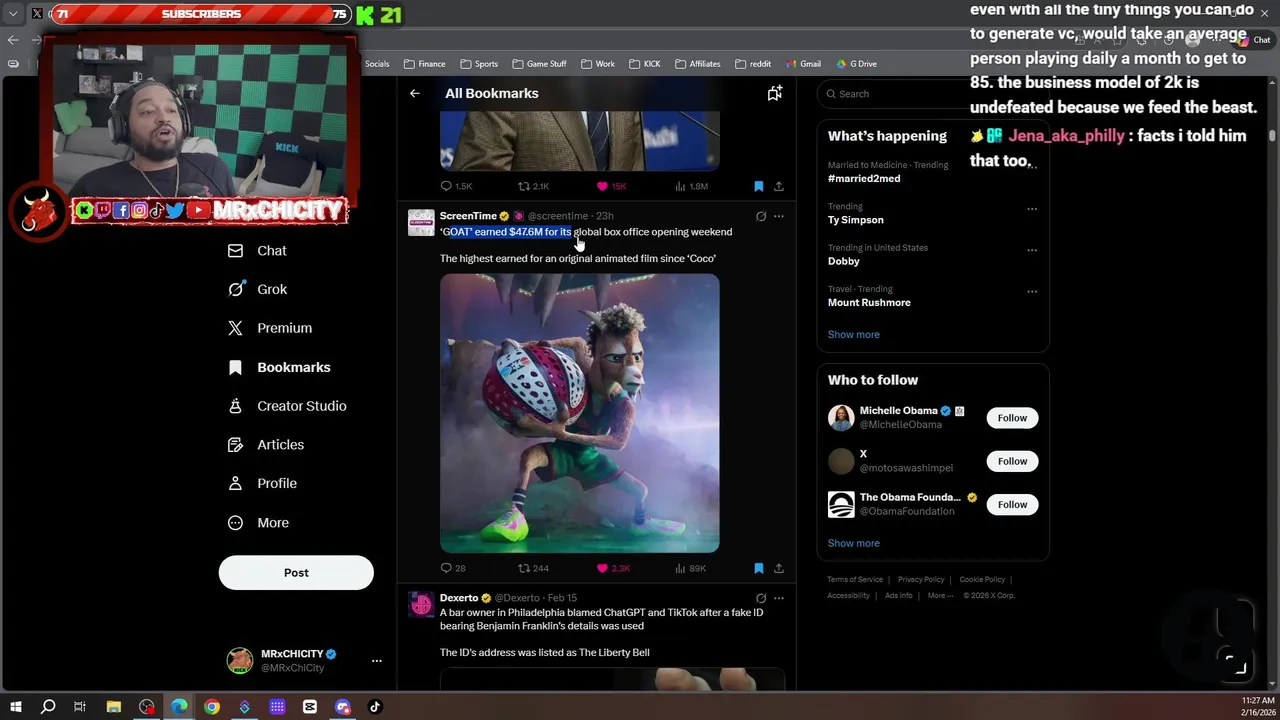Follow the X account @motosawashimpel
Screen dimensions: 1280x720
click(1012, 461)
